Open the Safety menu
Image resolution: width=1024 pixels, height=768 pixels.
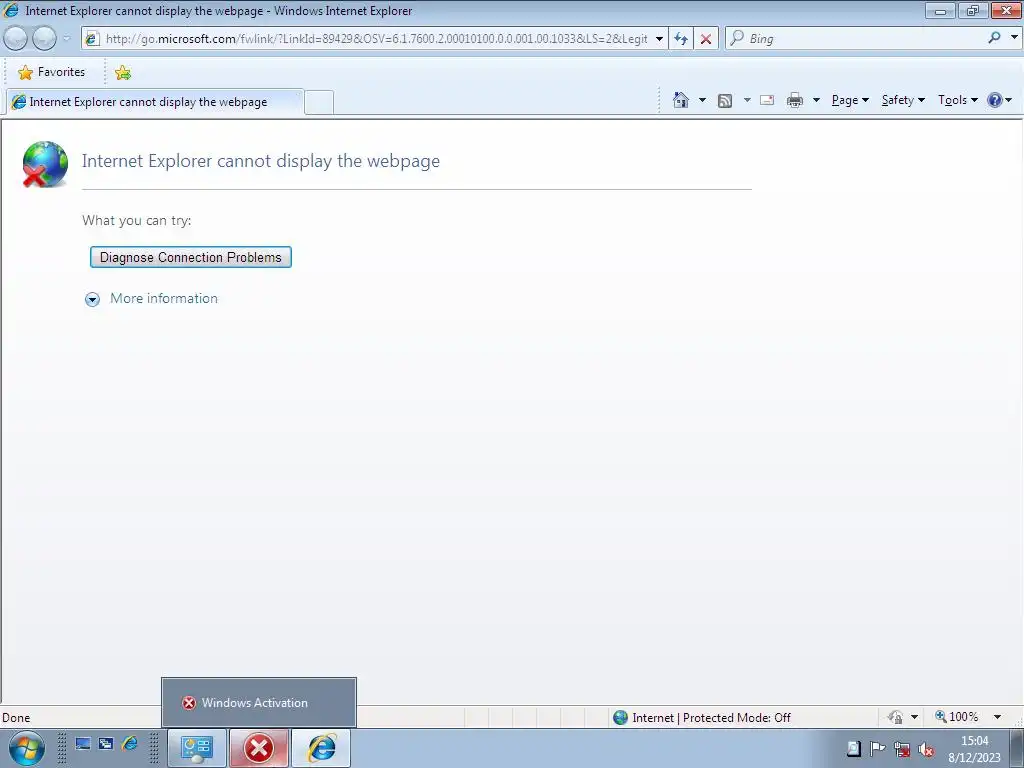(x=903, y=100)
